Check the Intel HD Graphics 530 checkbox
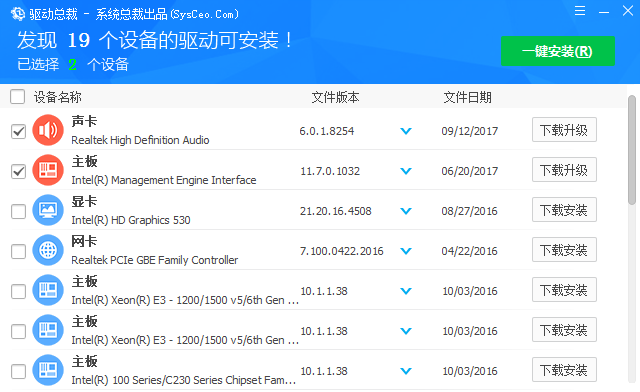Viewport: 640px width, 392px height. (18, 212)
